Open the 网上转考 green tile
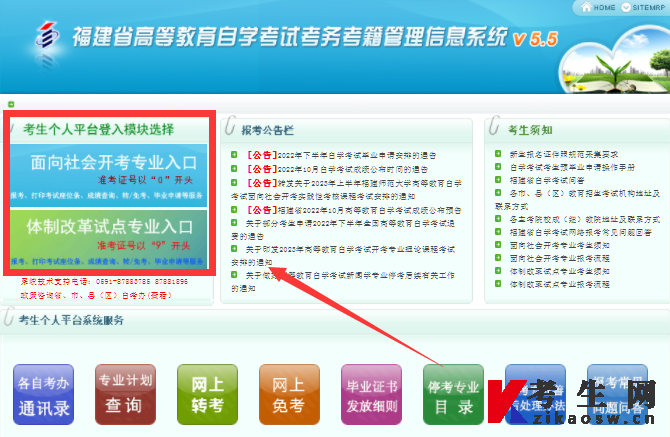The image size is (670, 437). tap(206, 394)
